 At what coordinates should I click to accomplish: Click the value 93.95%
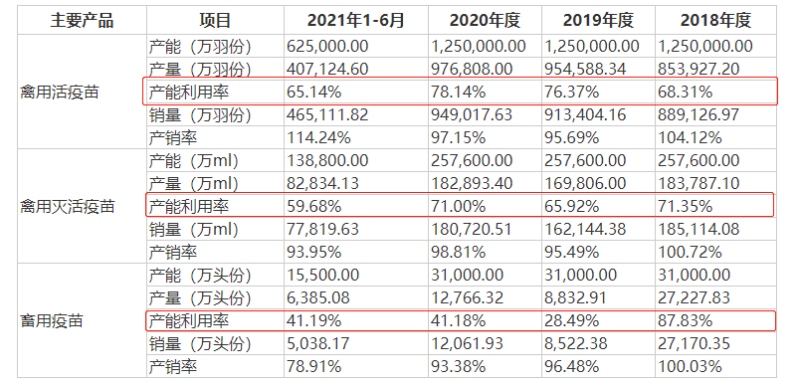(314, 252)
